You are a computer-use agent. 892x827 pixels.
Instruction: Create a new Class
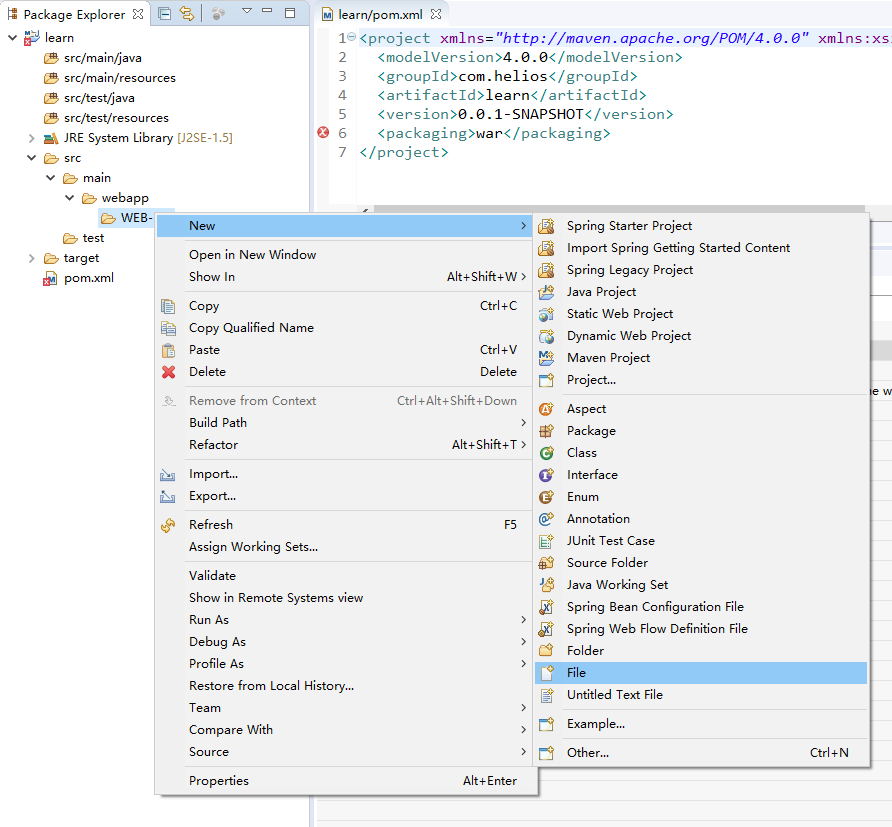pyautogui.click(x=701, y=453)
